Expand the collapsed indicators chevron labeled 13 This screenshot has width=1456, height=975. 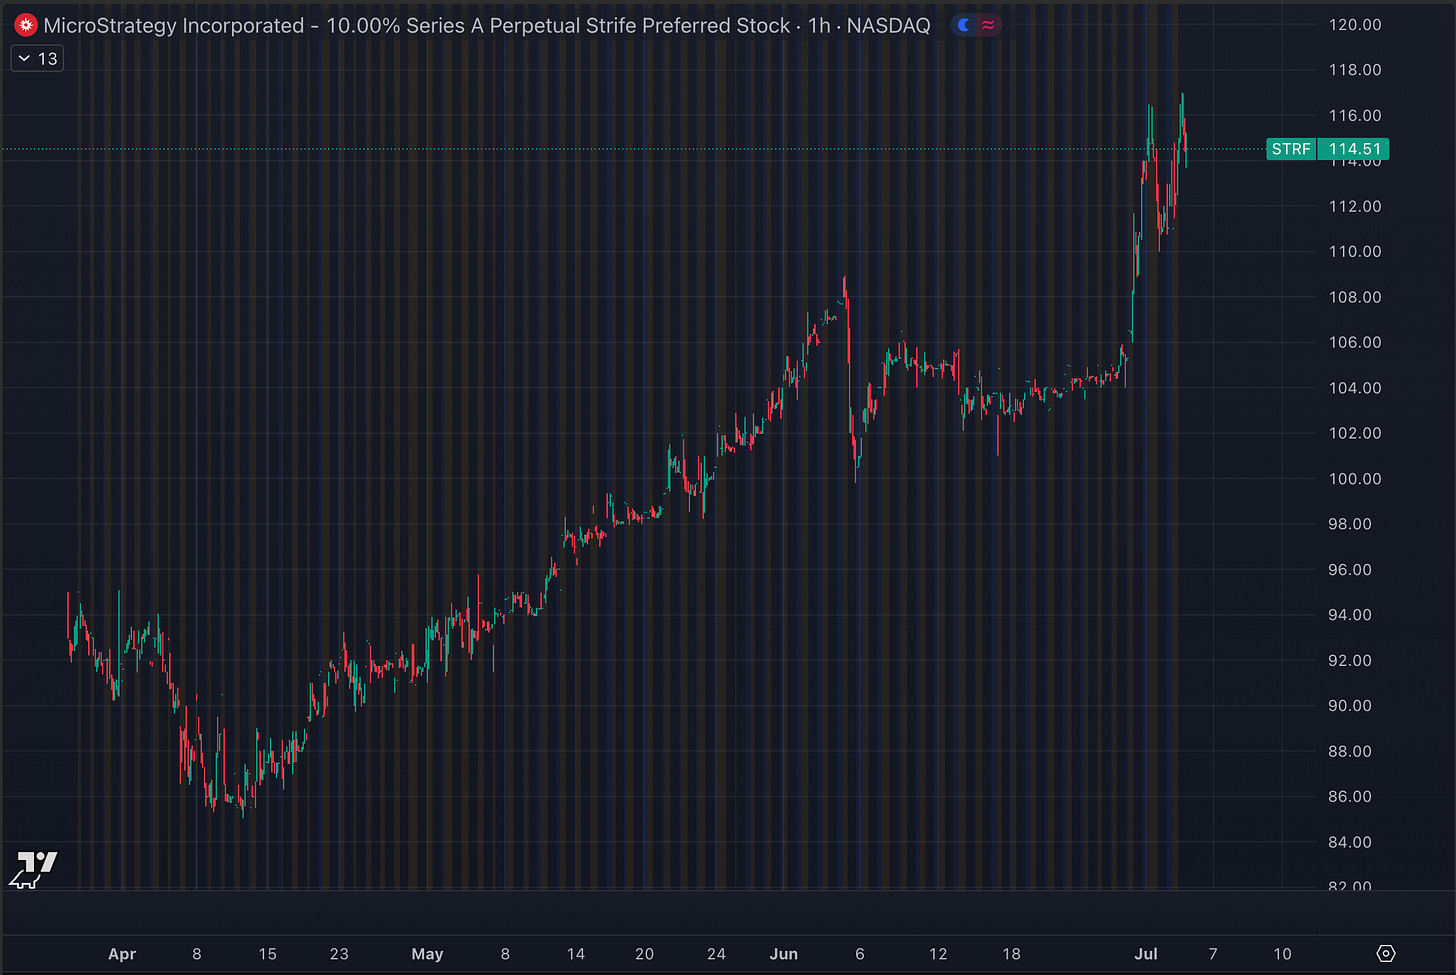coord(37,59)
